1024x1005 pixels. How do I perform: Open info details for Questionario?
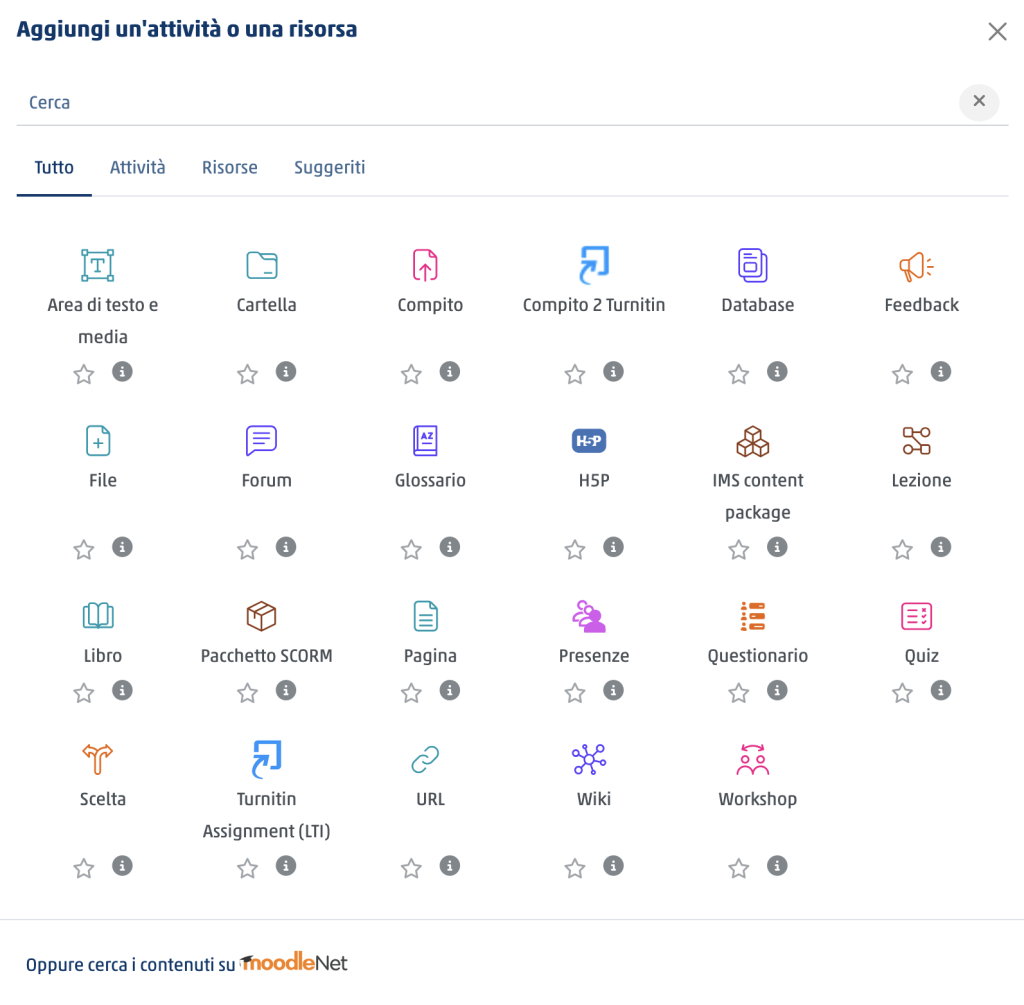tap(777, 690)
